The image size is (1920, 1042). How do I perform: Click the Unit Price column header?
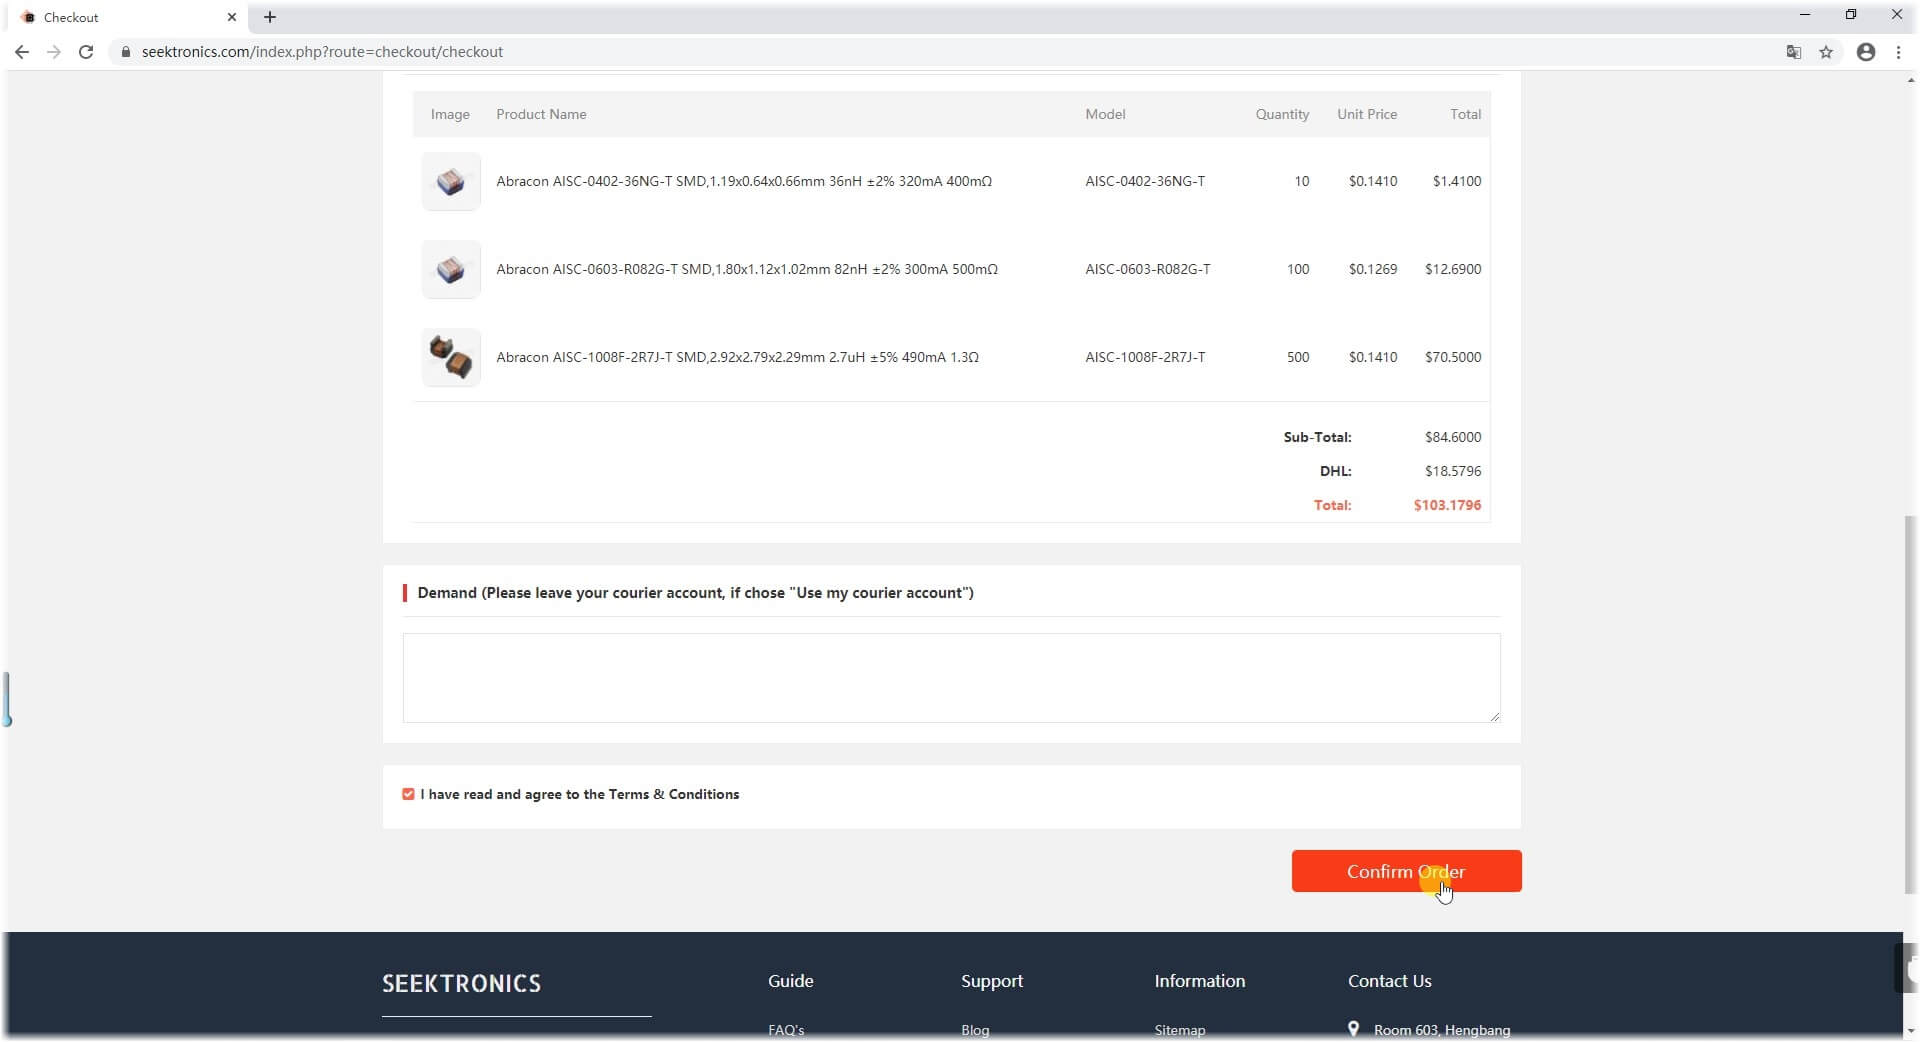coord(1367,114)
